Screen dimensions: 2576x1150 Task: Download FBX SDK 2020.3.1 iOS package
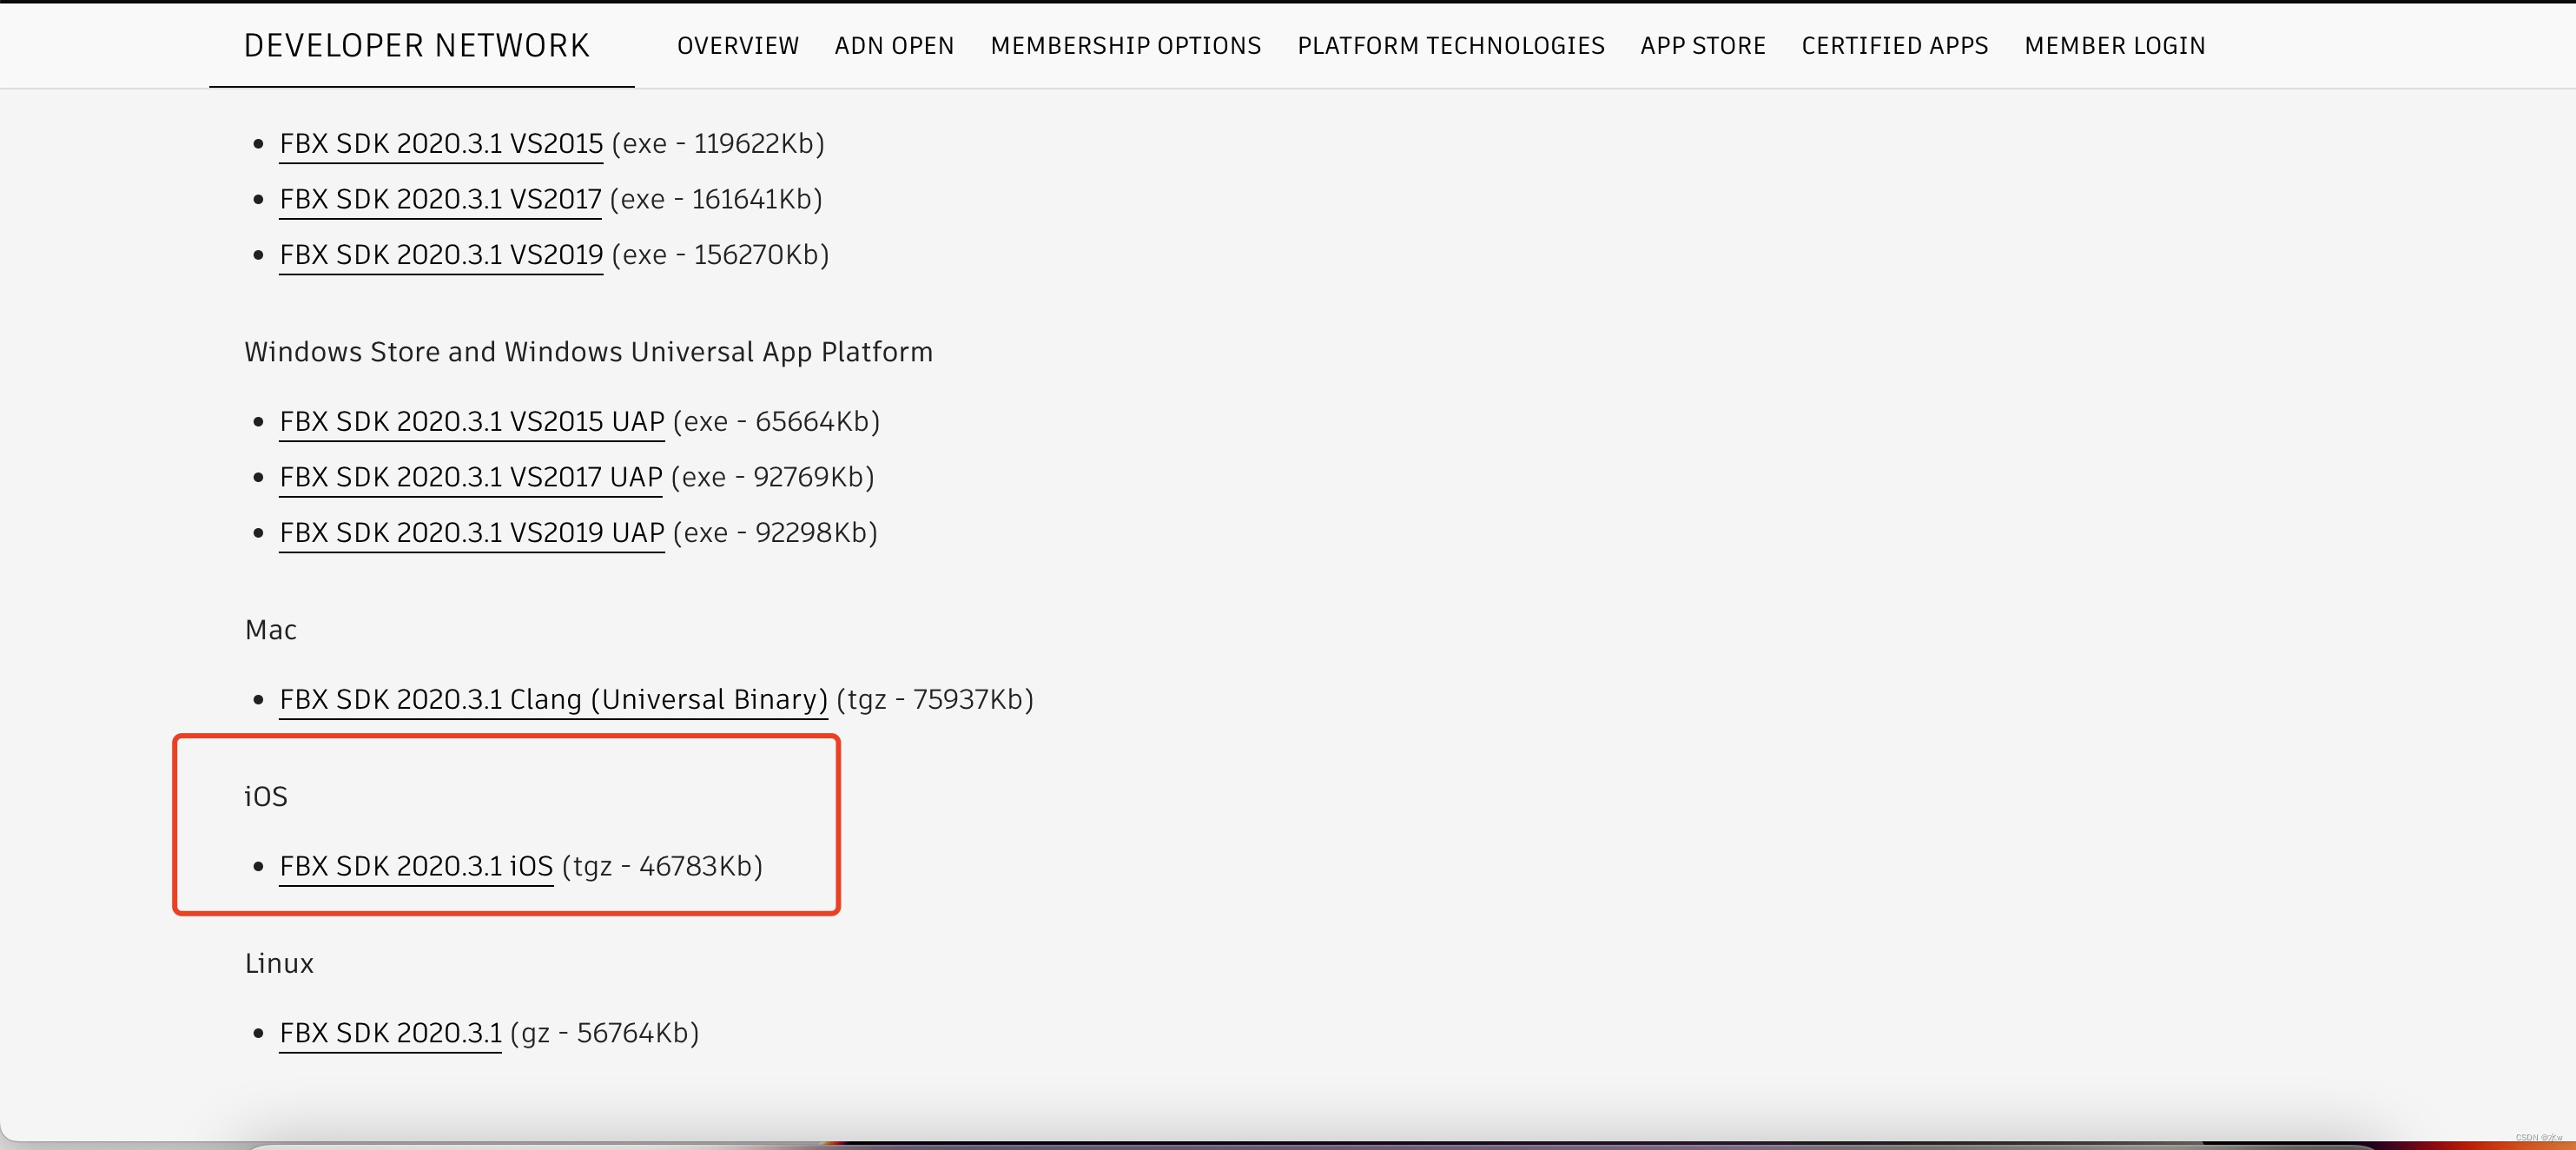416,866
